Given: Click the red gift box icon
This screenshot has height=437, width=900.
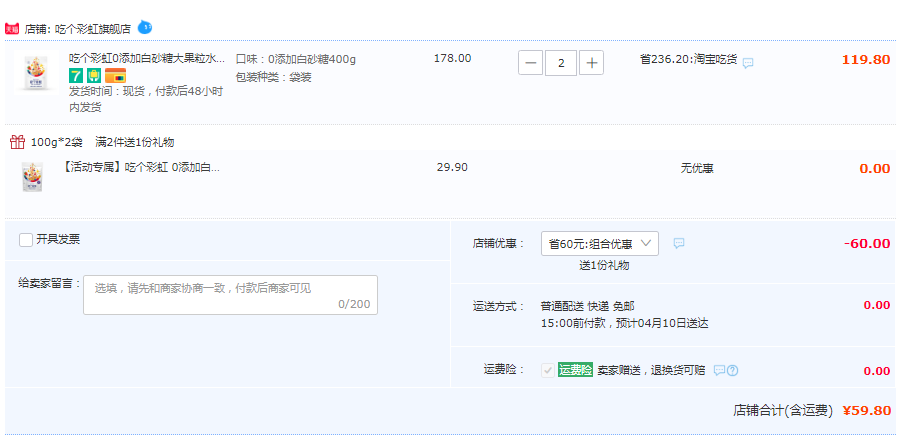Looking at the screenshot, I should pos(18,142).
